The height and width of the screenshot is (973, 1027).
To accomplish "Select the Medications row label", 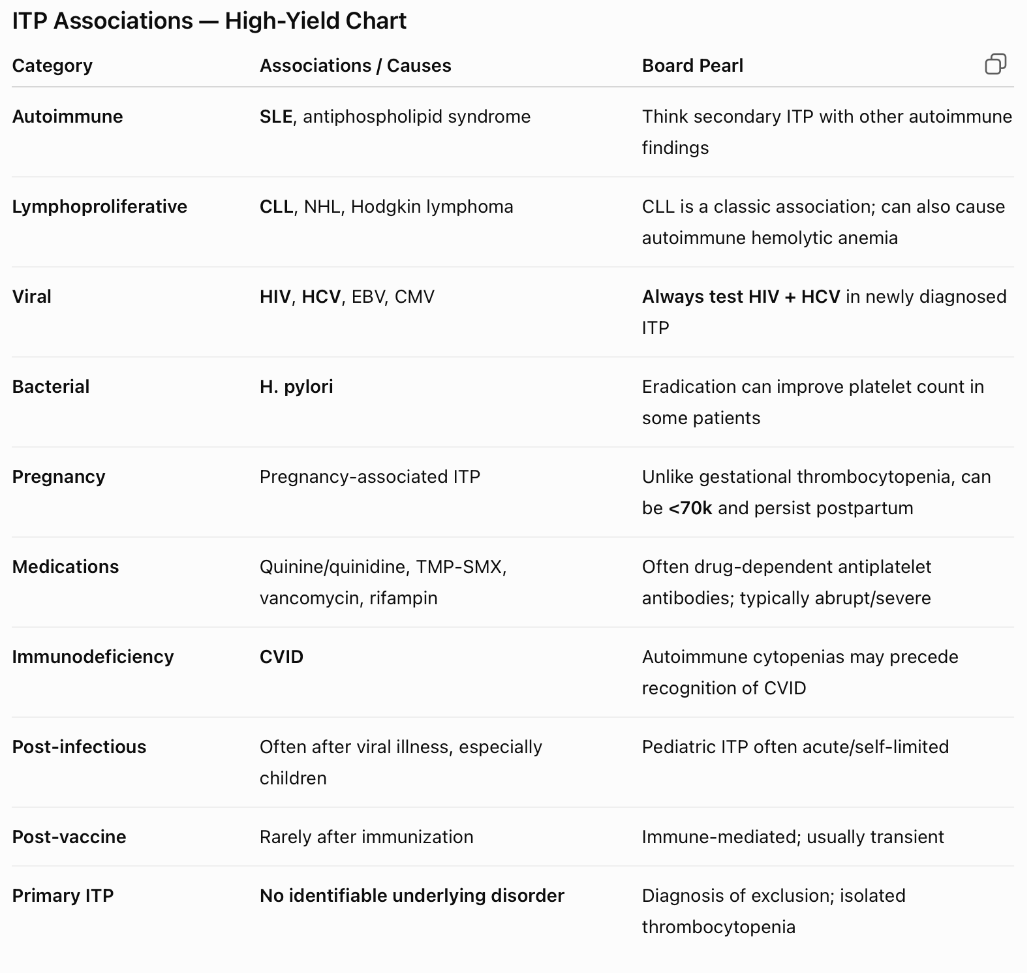I will click(65, 567).
